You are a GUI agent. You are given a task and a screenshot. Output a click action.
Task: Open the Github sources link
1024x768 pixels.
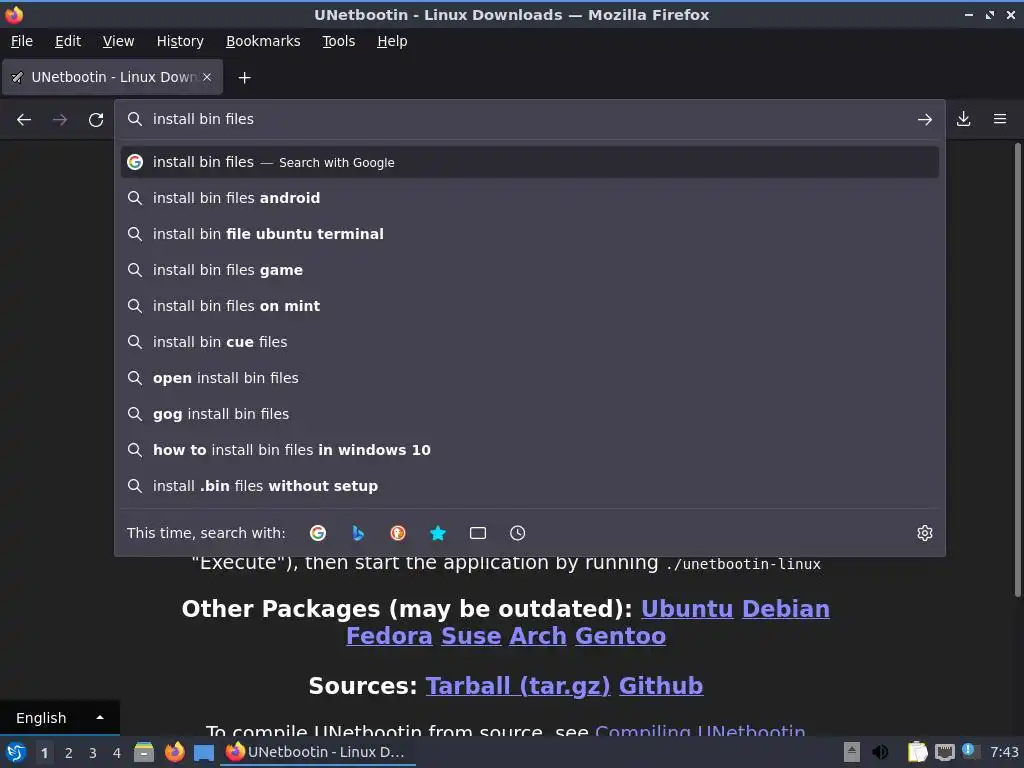point(661,686)
